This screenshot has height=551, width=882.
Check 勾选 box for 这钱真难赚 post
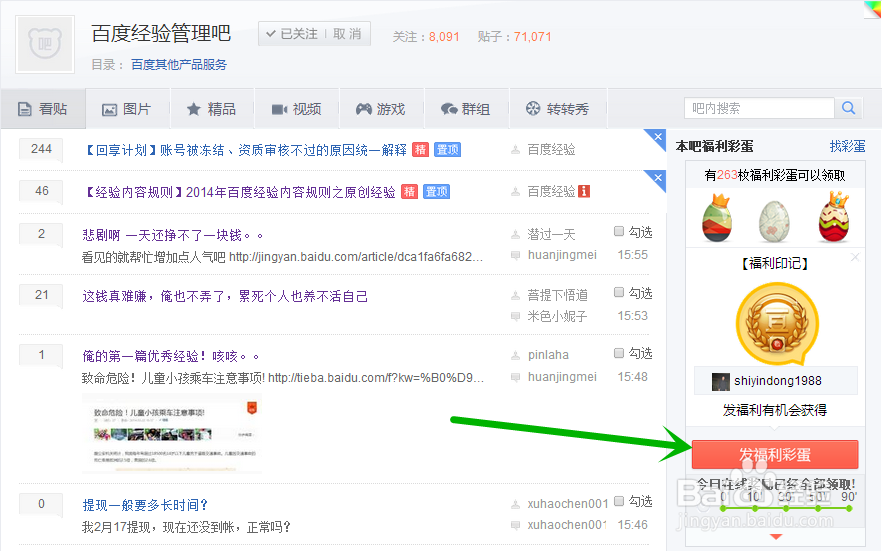pos(619,292)
